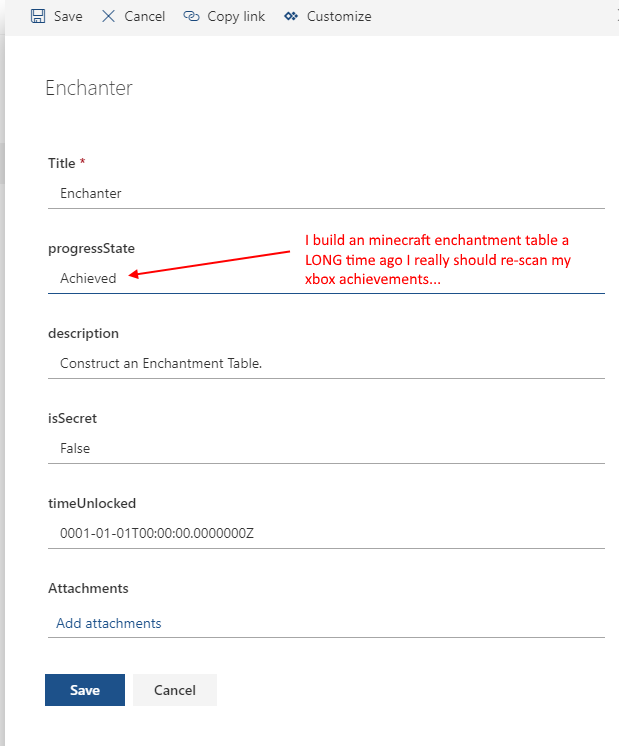
Task: Edit the description field about Enchantment Table
Action: [325, 363]
